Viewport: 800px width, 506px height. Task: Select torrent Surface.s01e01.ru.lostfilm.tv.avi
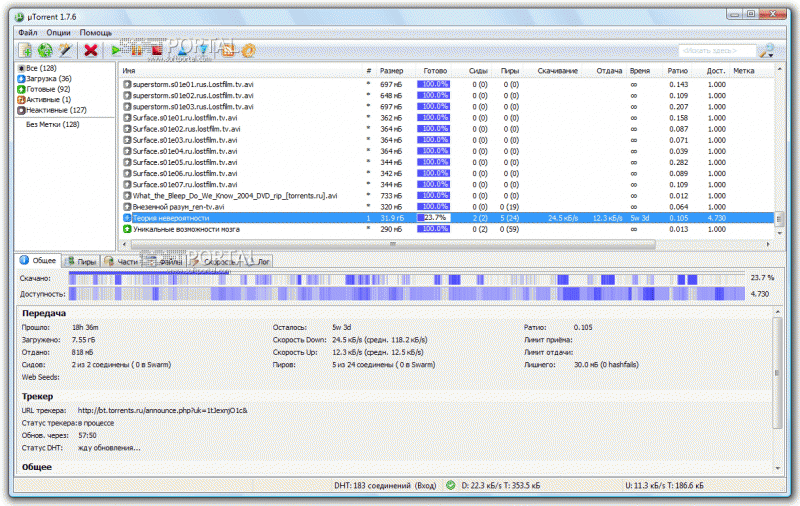click(447, 118)
